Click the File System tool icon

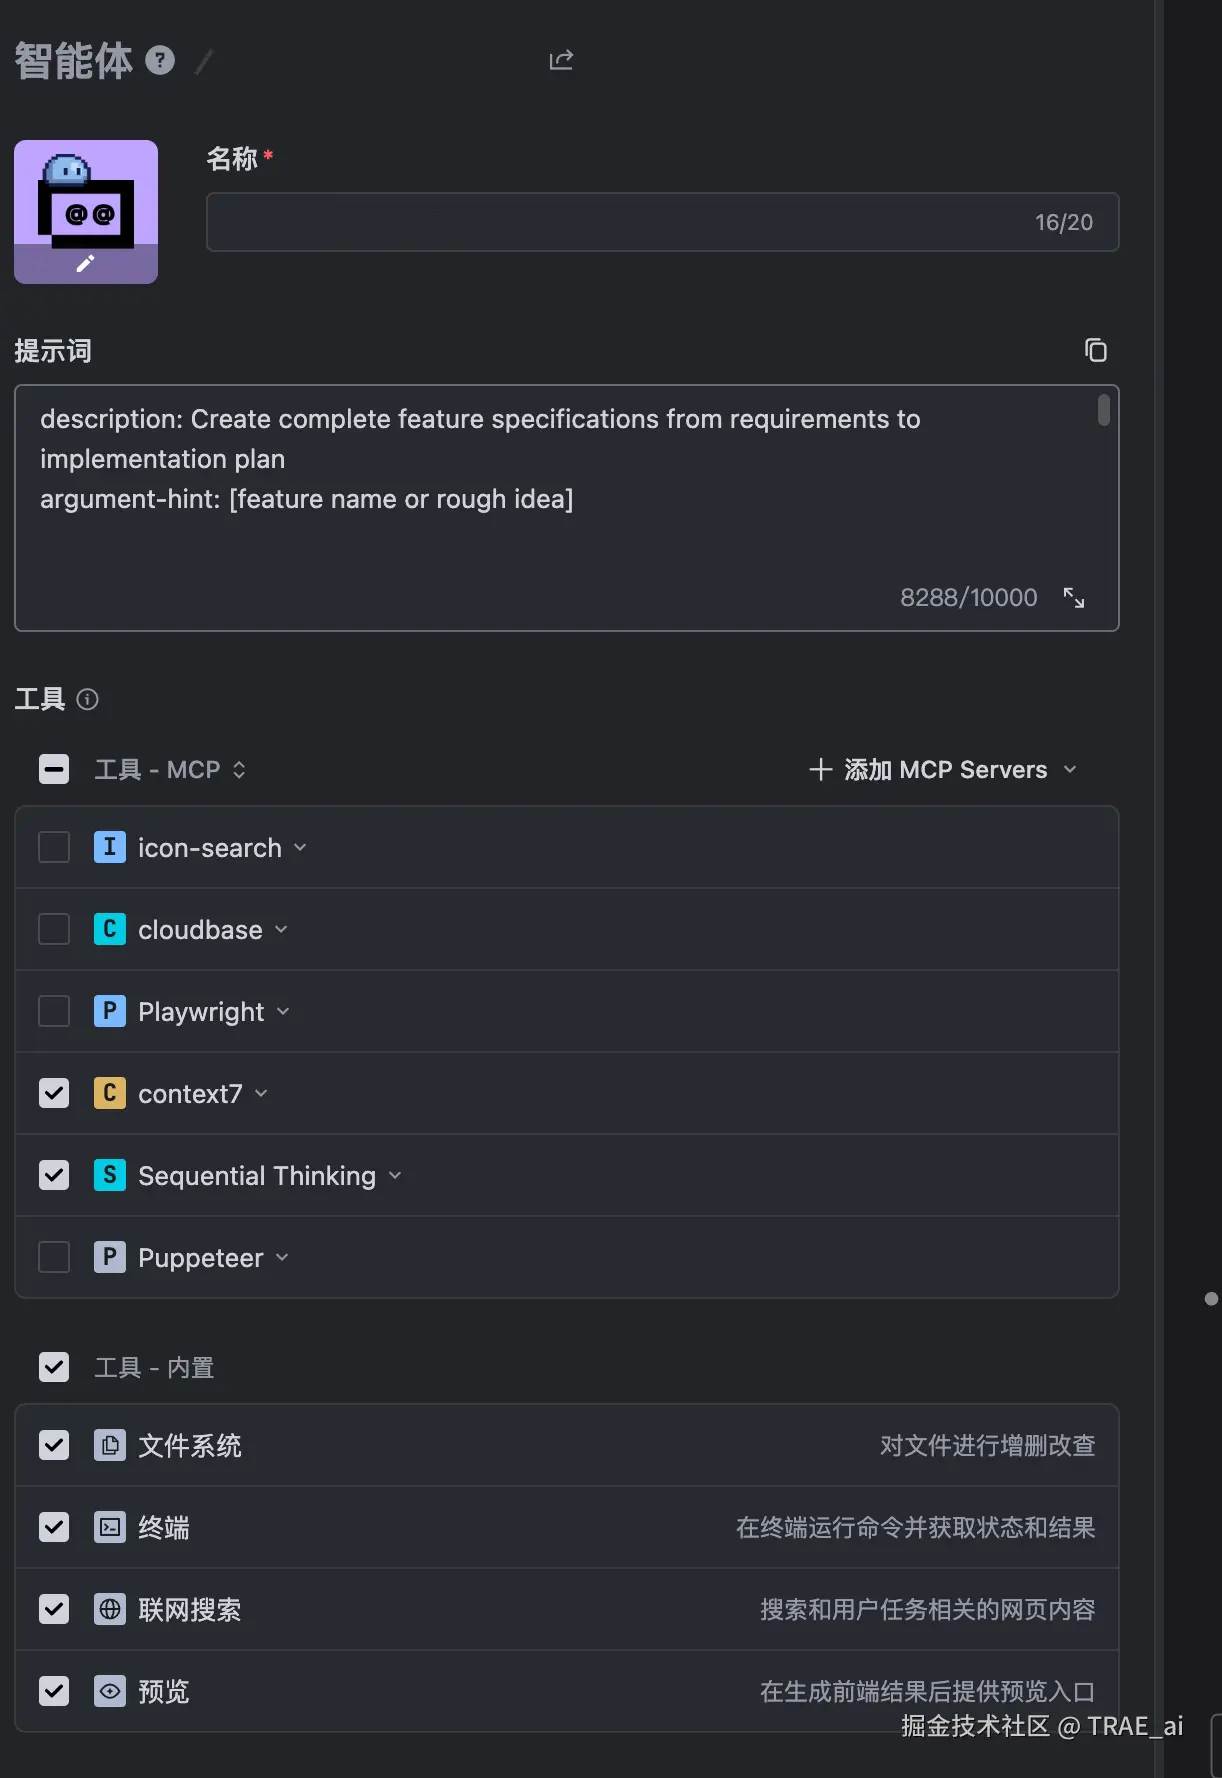[110, 1445]
